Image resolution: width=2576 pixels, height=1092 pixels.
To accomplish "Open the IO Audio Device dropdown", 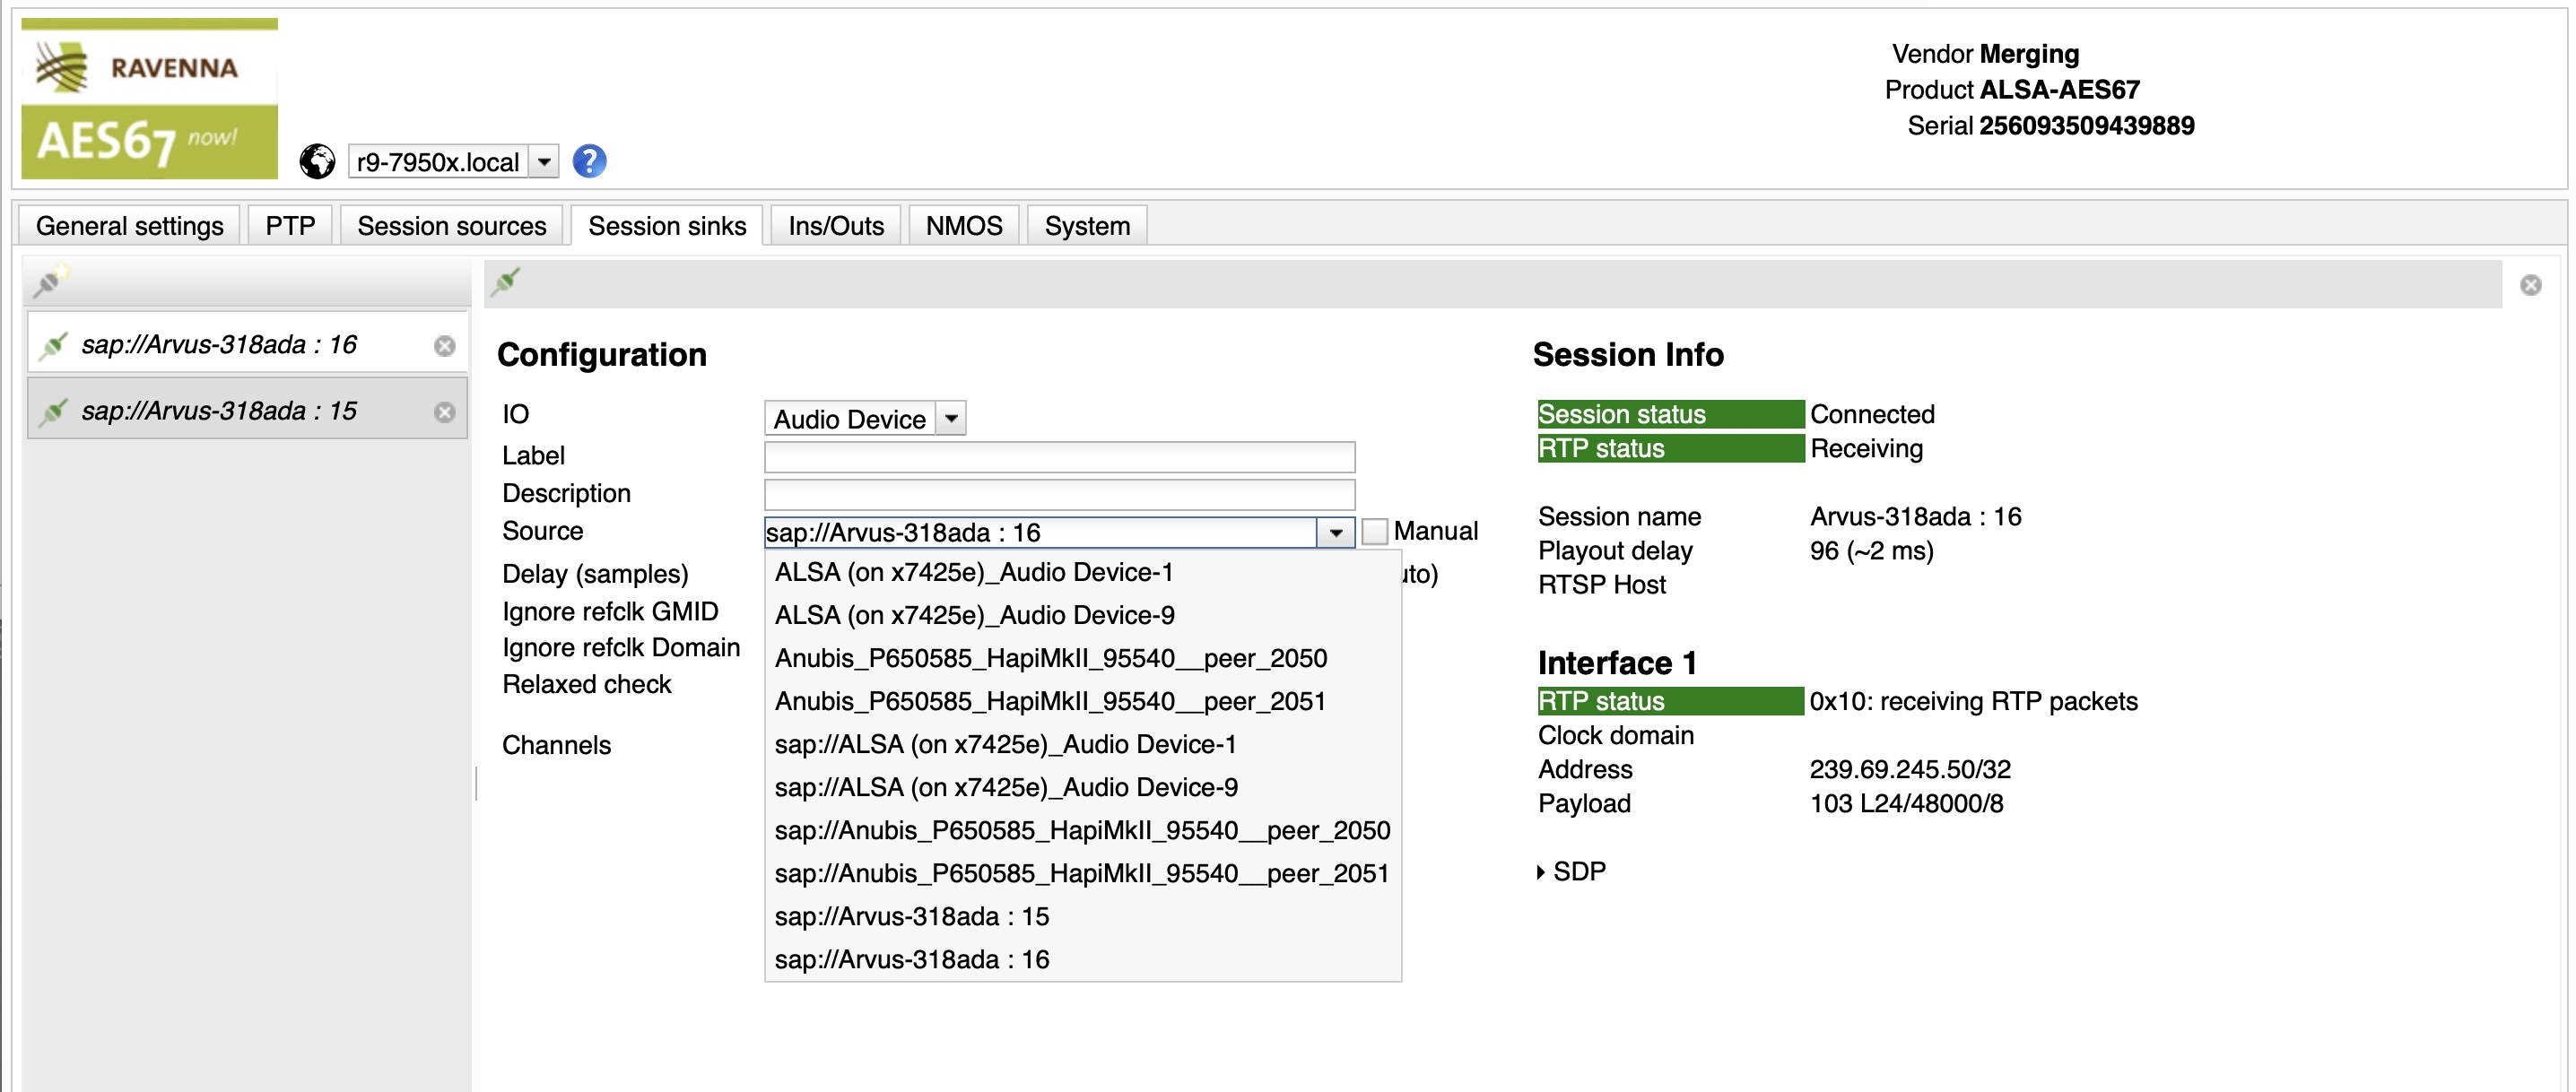I will click(951, 418).
